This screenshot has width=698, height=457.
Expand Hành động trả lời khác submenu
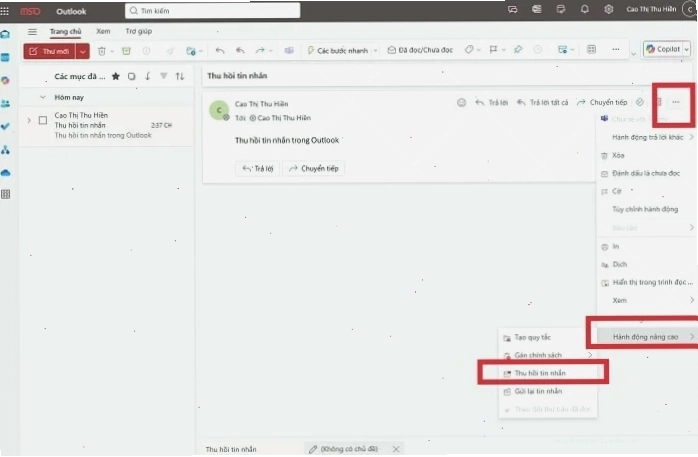[646, 137]
